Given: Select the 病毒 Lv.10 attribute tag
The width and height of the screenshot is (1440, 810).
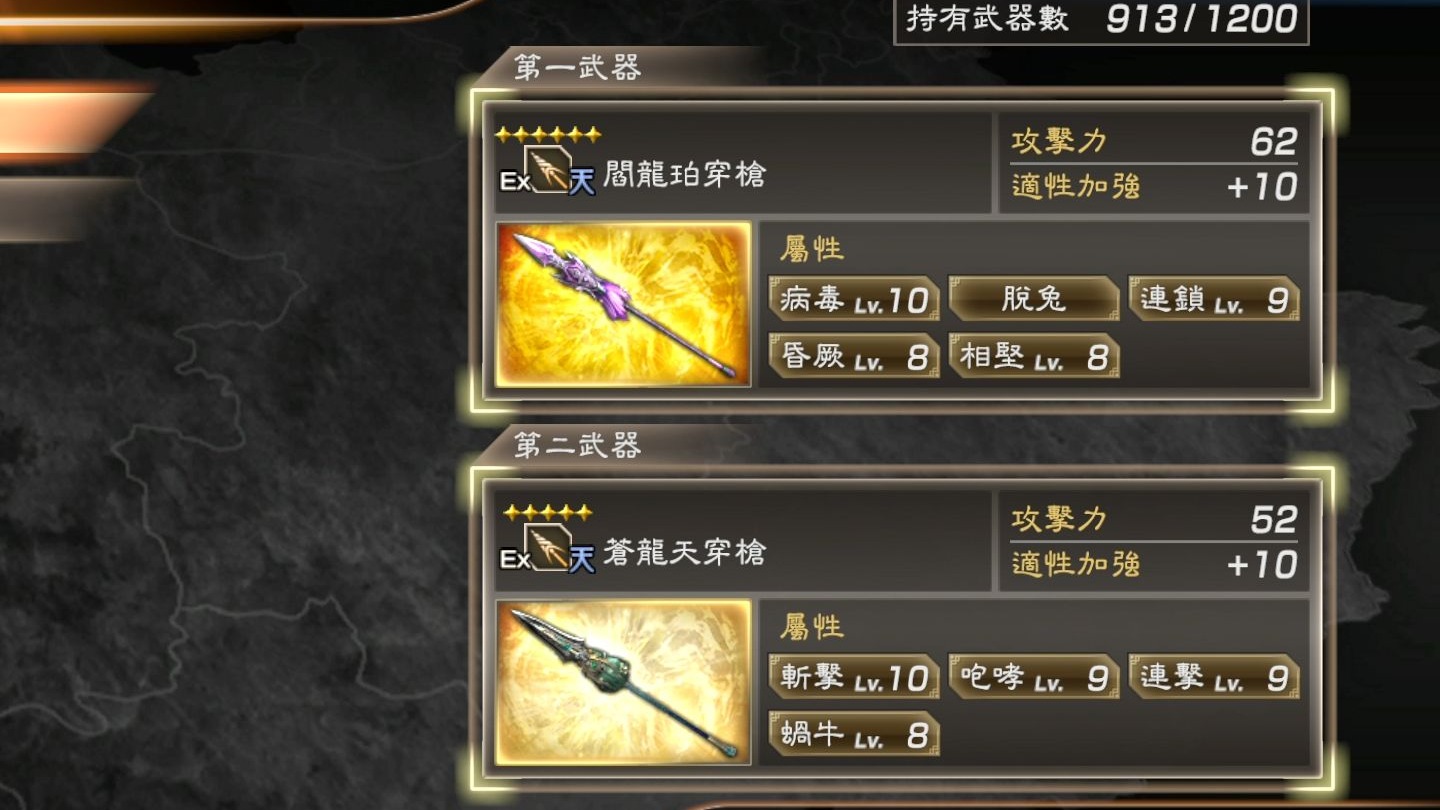Looking at the screenshot, I should click(x=854, y=299).
